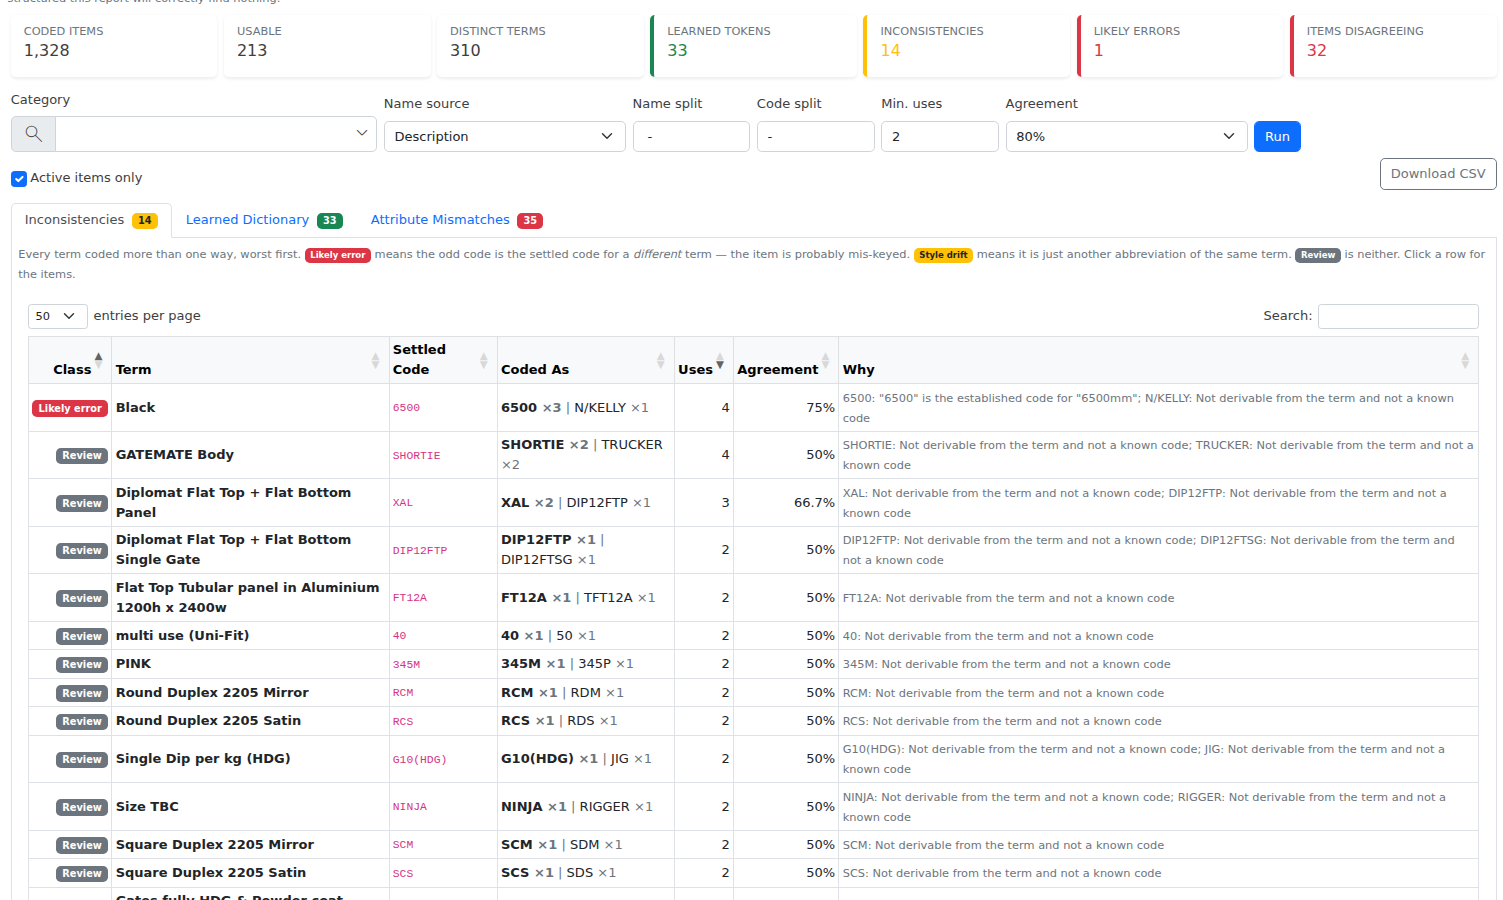This screenshot has height=900, width=1503.
Task: Toggle the Active items only checkbox
Action: click(19, 178)
